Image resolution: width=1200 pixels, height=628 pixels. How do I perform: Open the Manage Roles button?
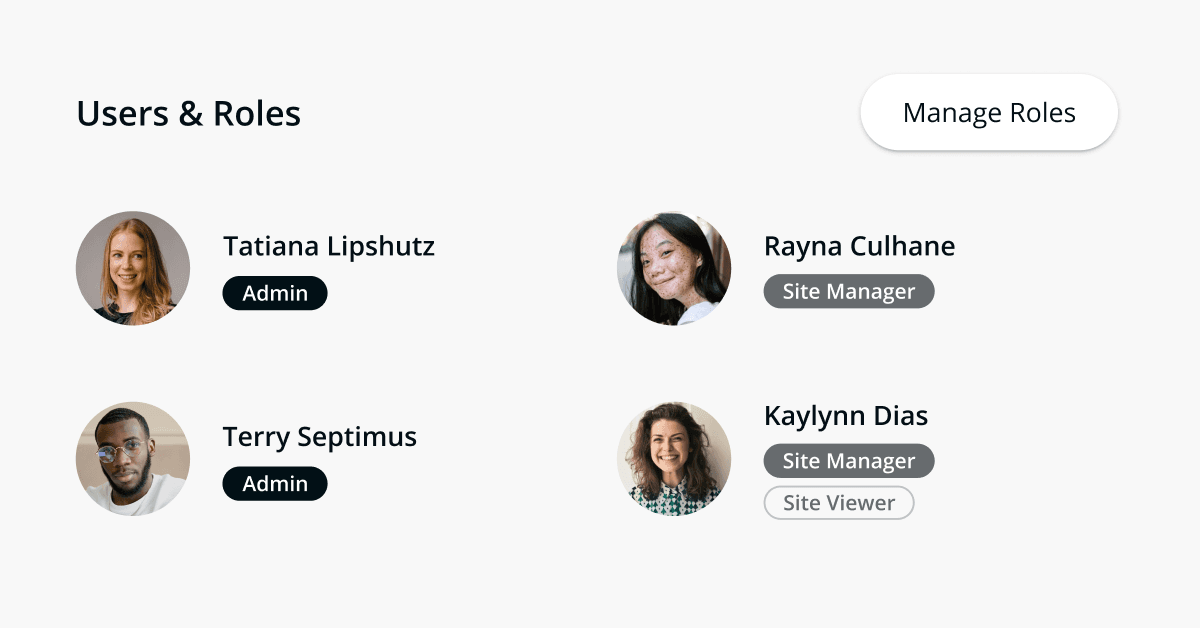tap(989, 112)
